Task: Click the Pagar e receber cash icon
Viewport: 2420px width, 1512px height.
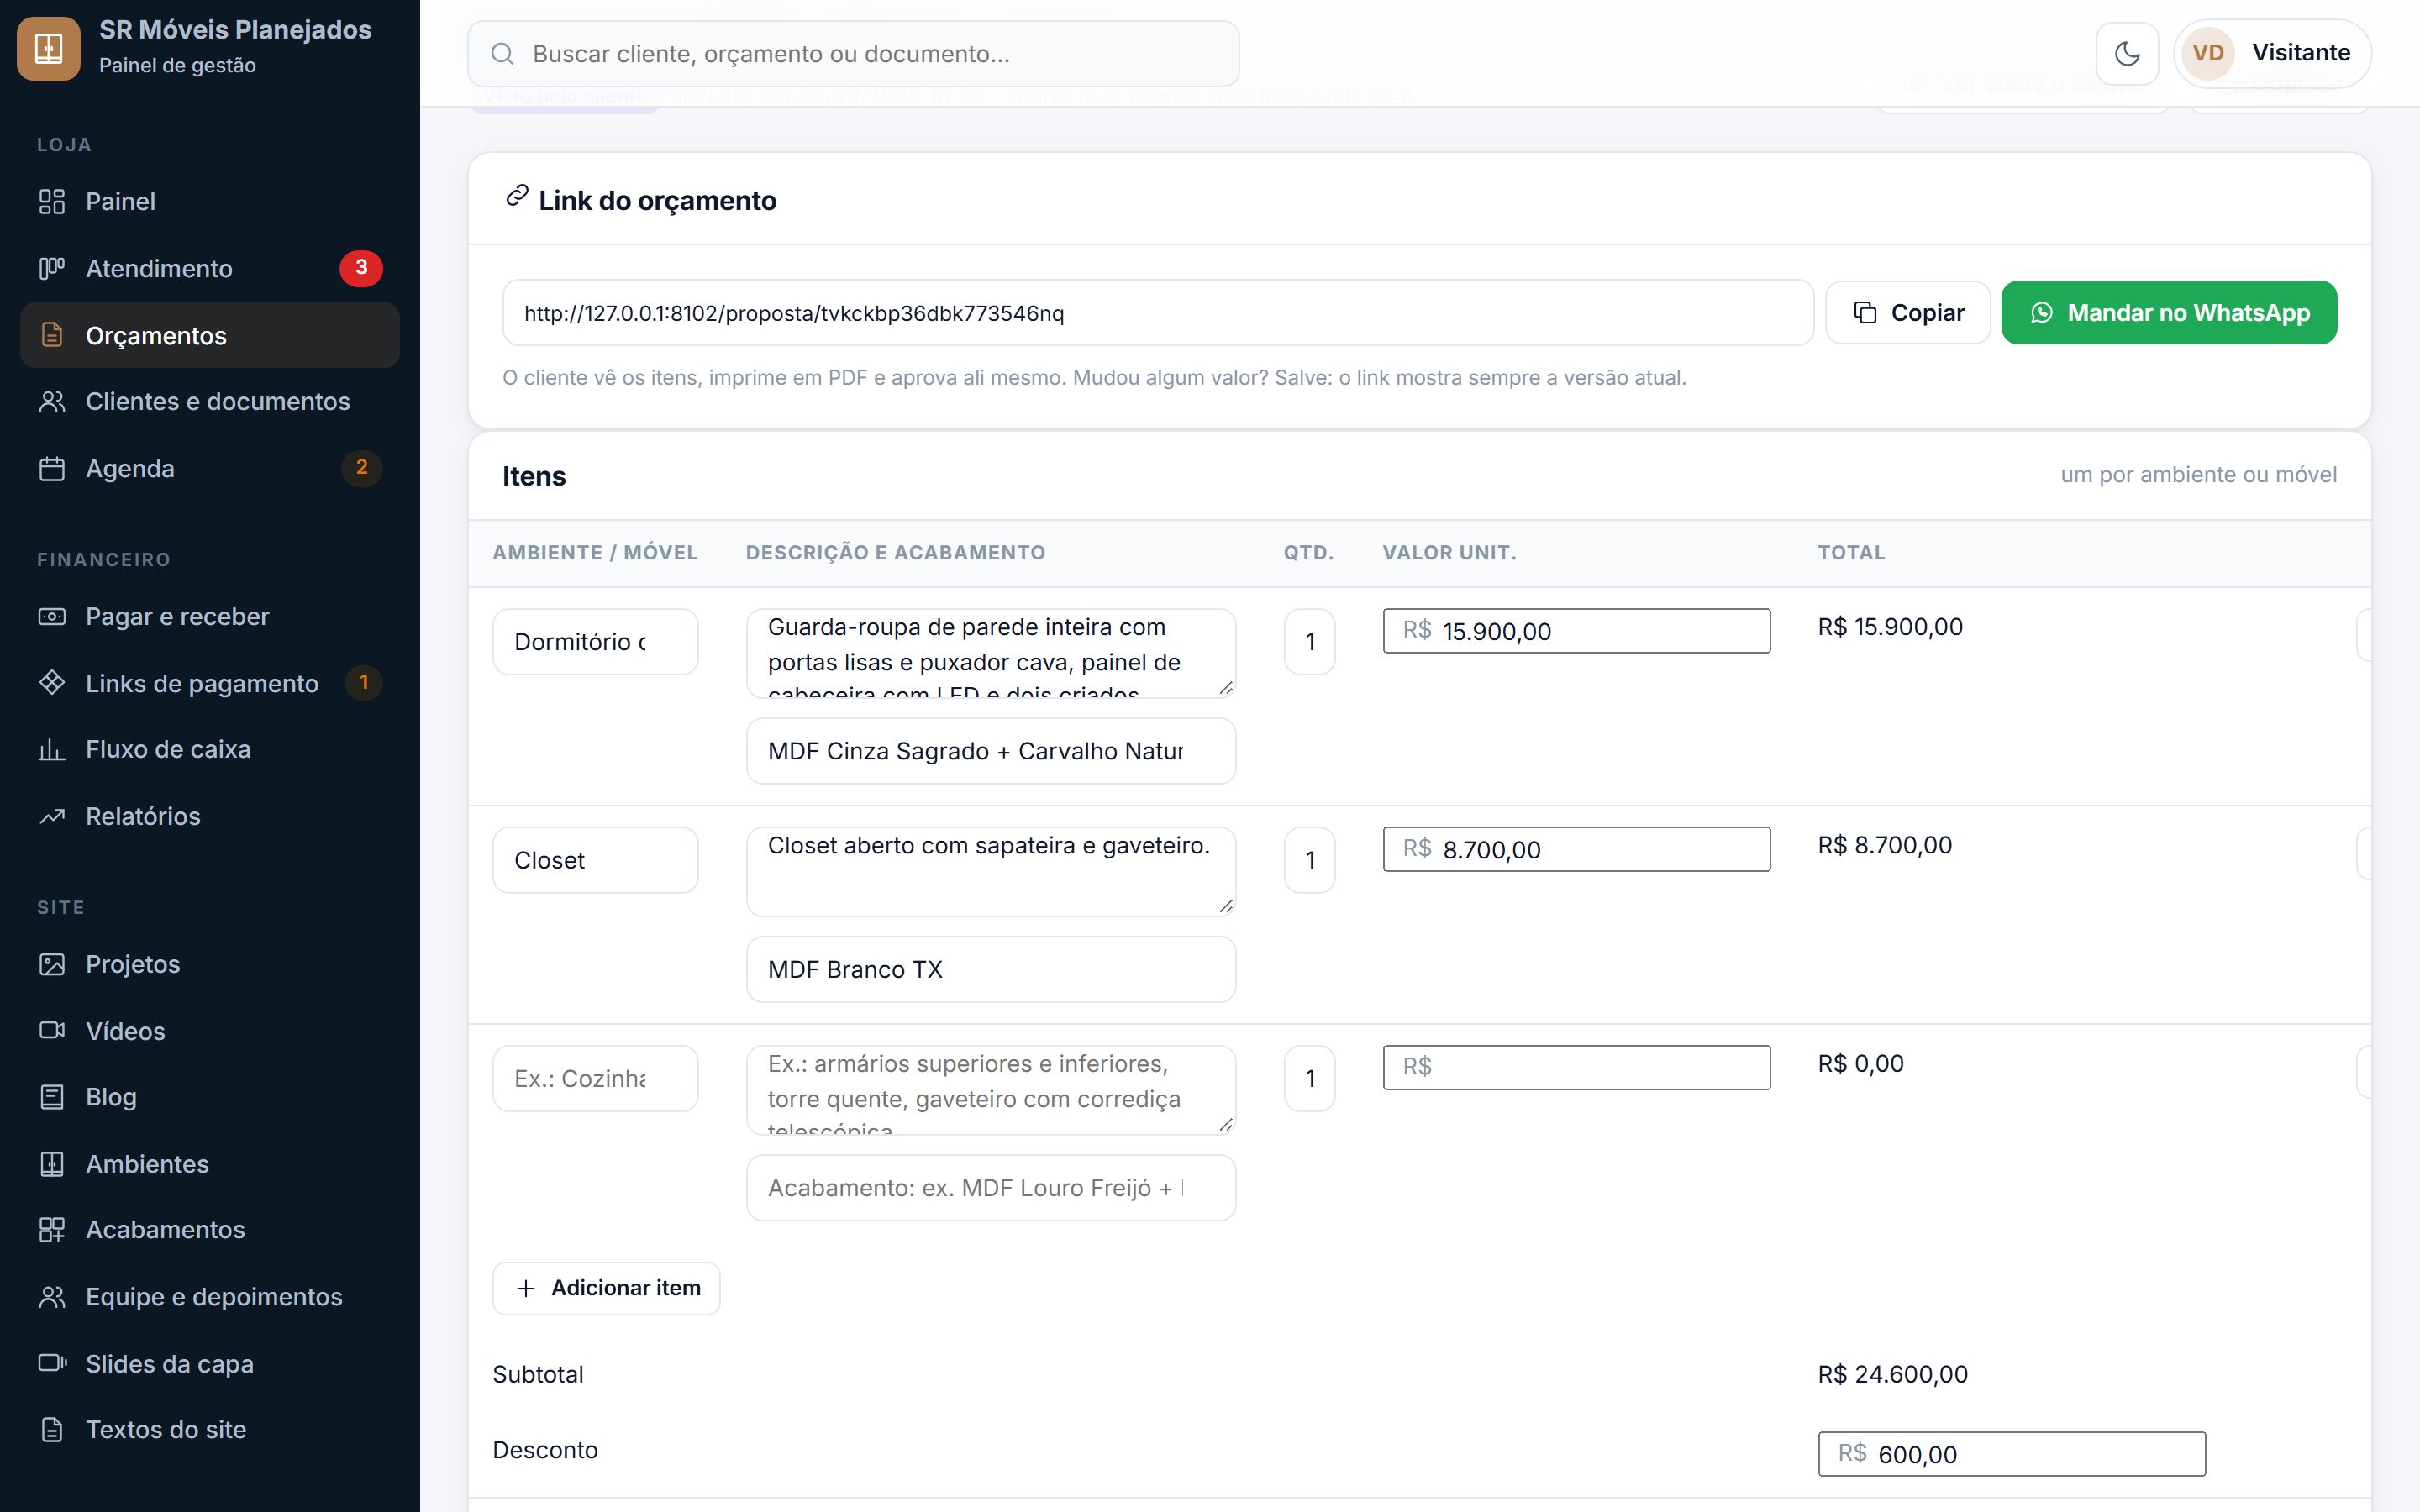Action: point(52,616)
